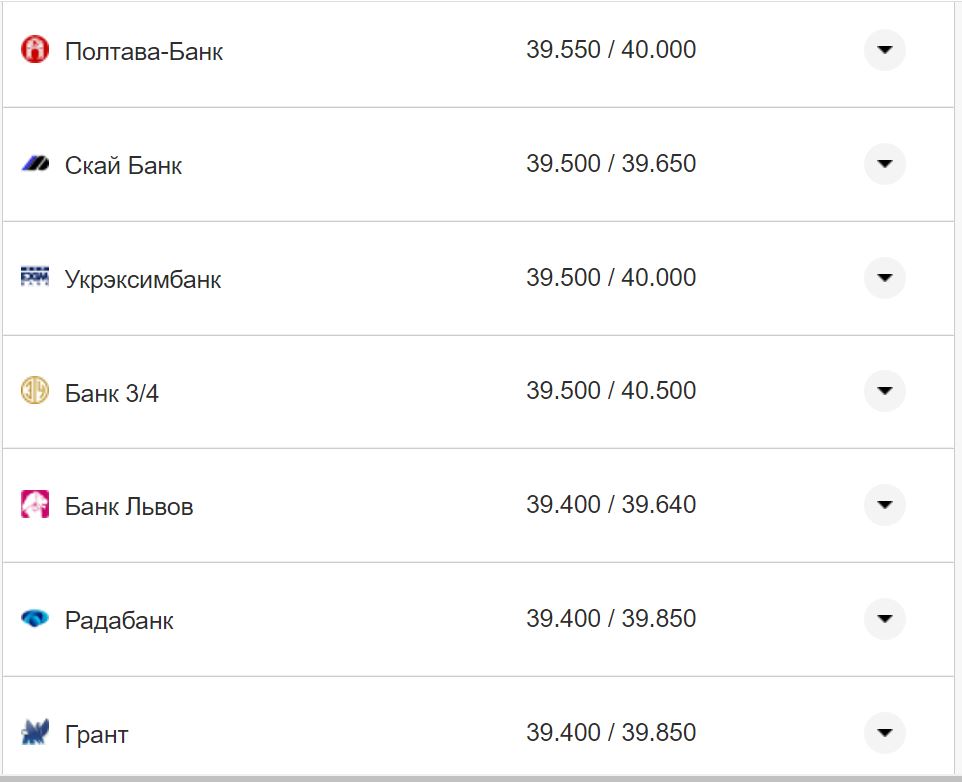
Task: Show details for Банк Львов
Action: click(884, 505)
